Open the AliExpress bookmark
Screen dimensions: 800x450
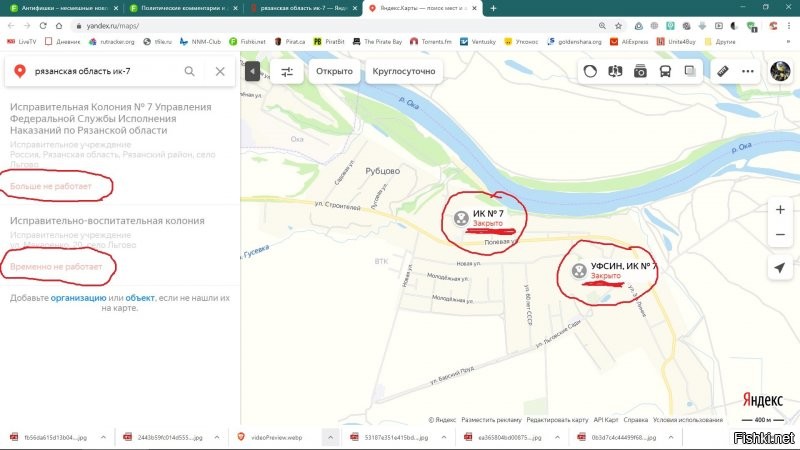(630, 42)
